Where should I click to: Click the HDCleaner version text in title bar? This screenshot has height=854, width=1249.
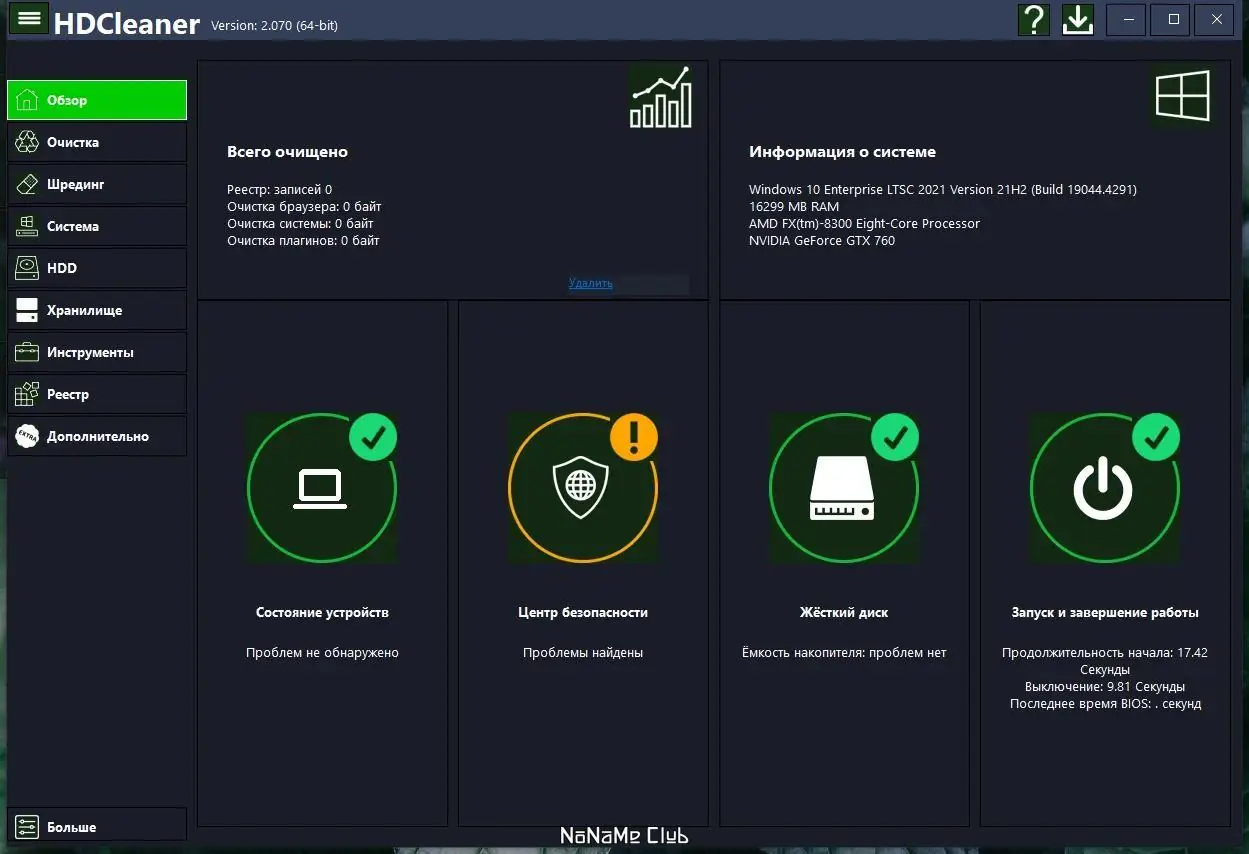(x=274, y=25)
